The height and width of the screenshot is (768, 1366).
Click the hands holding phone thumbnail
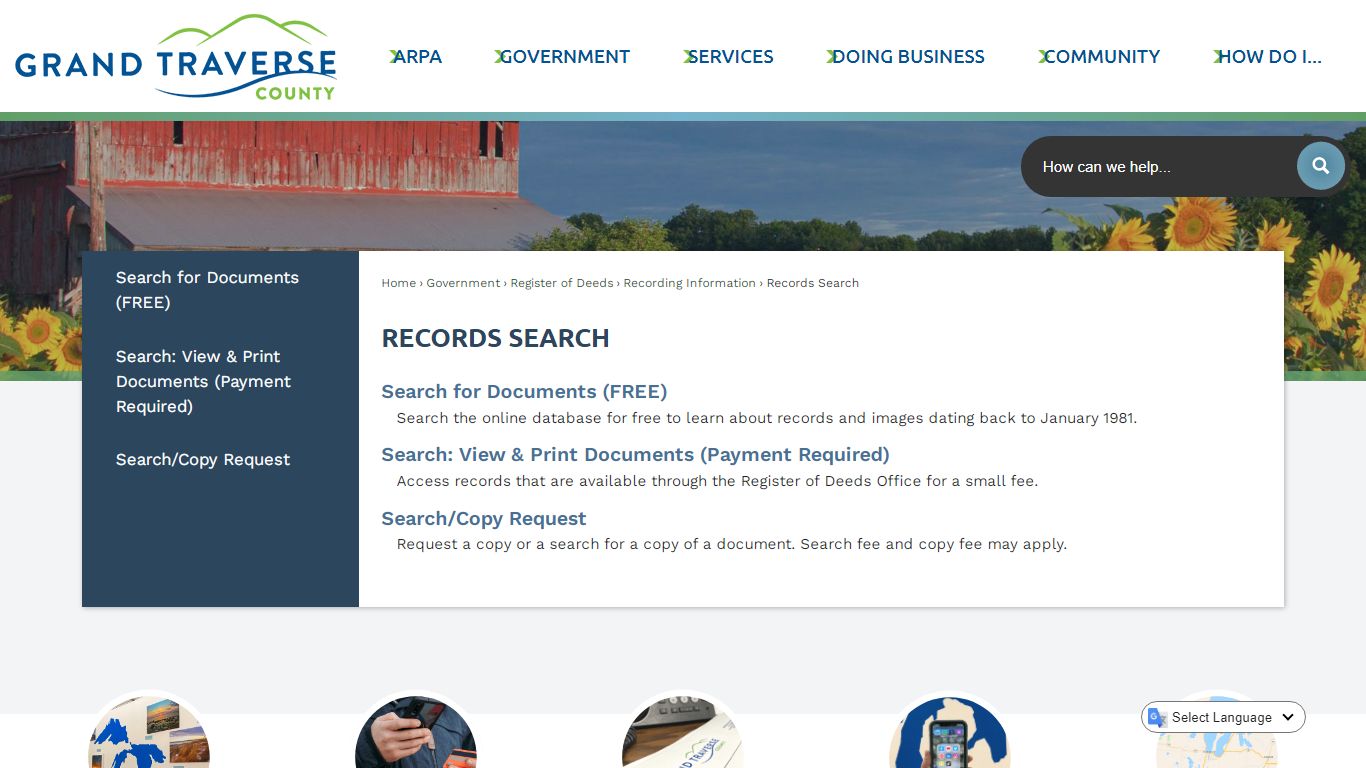(x=416, y=732)
